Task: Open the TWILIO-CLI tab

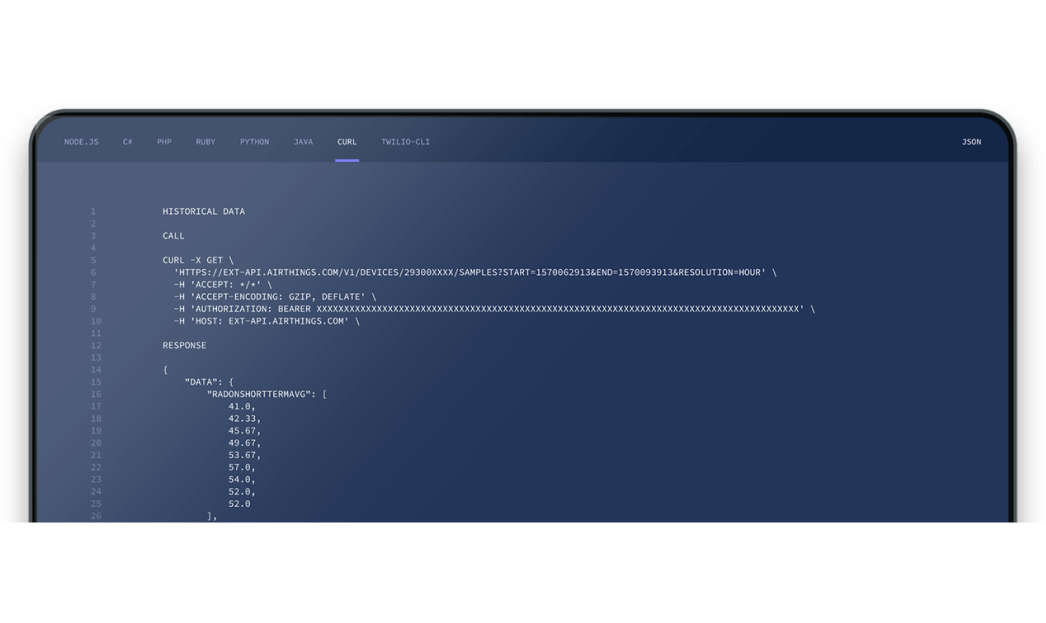Action: click(x=405, y=142)
